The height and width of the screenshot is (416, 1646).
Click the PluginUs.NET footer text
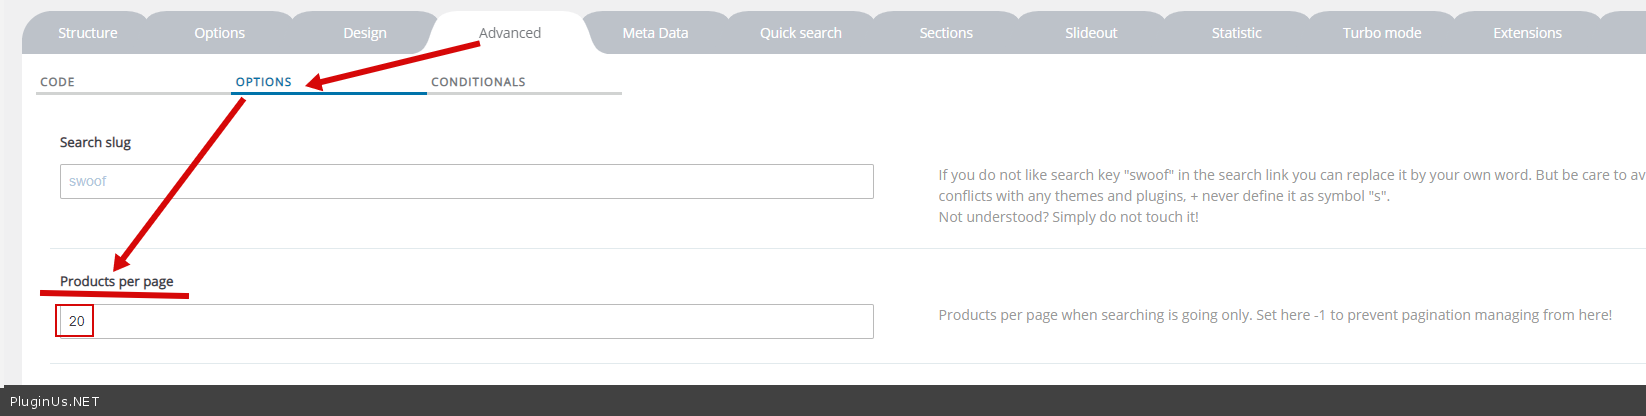coord(54,401)
